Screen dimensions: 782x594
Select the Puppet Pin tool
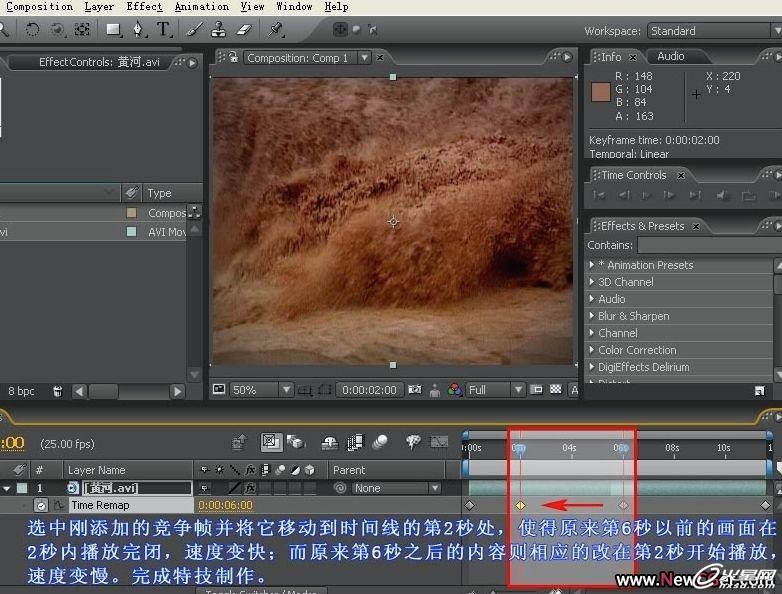tap(277, 30)
